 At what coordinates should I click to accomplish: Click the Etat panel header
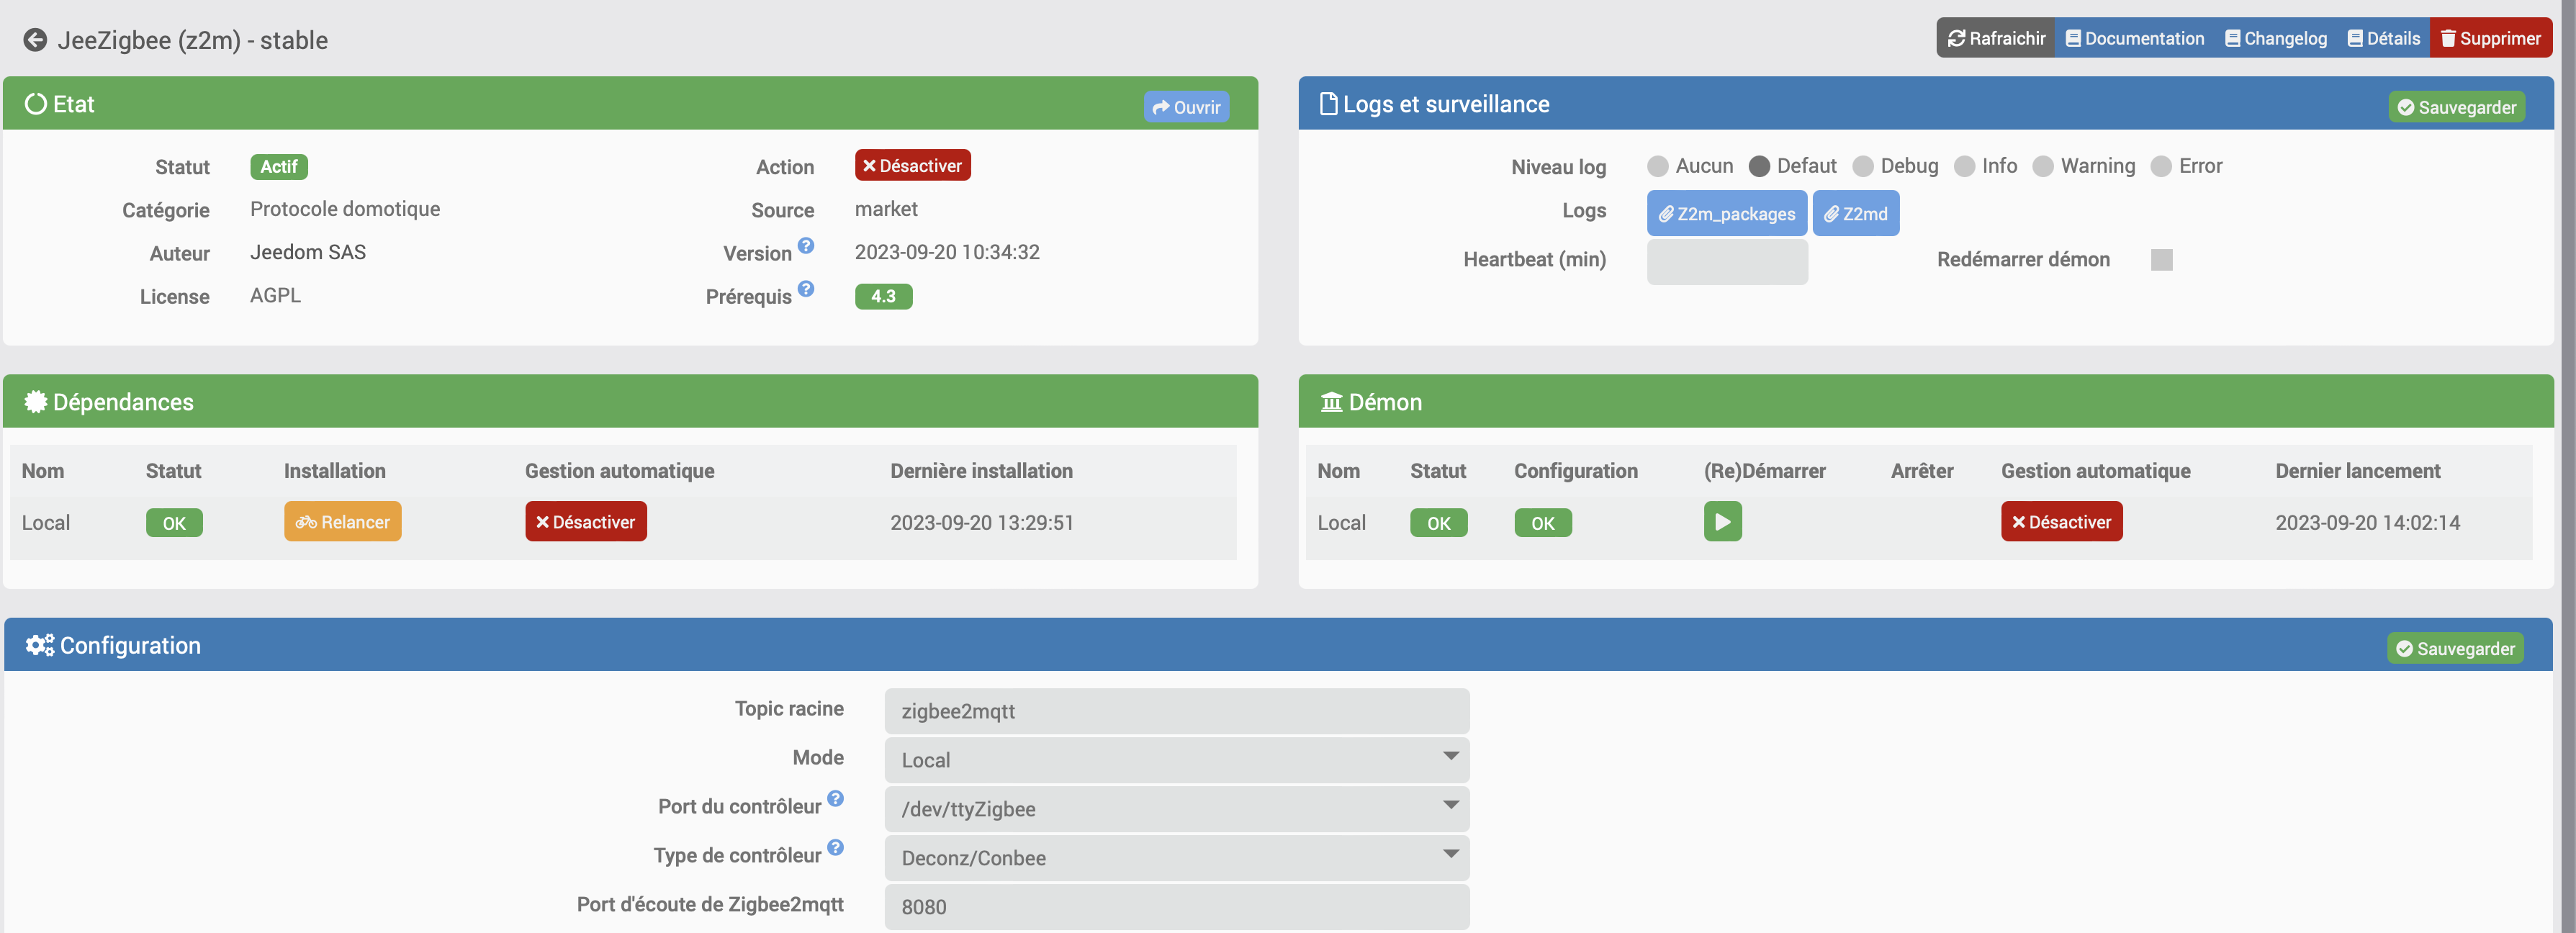pos(630,104)
